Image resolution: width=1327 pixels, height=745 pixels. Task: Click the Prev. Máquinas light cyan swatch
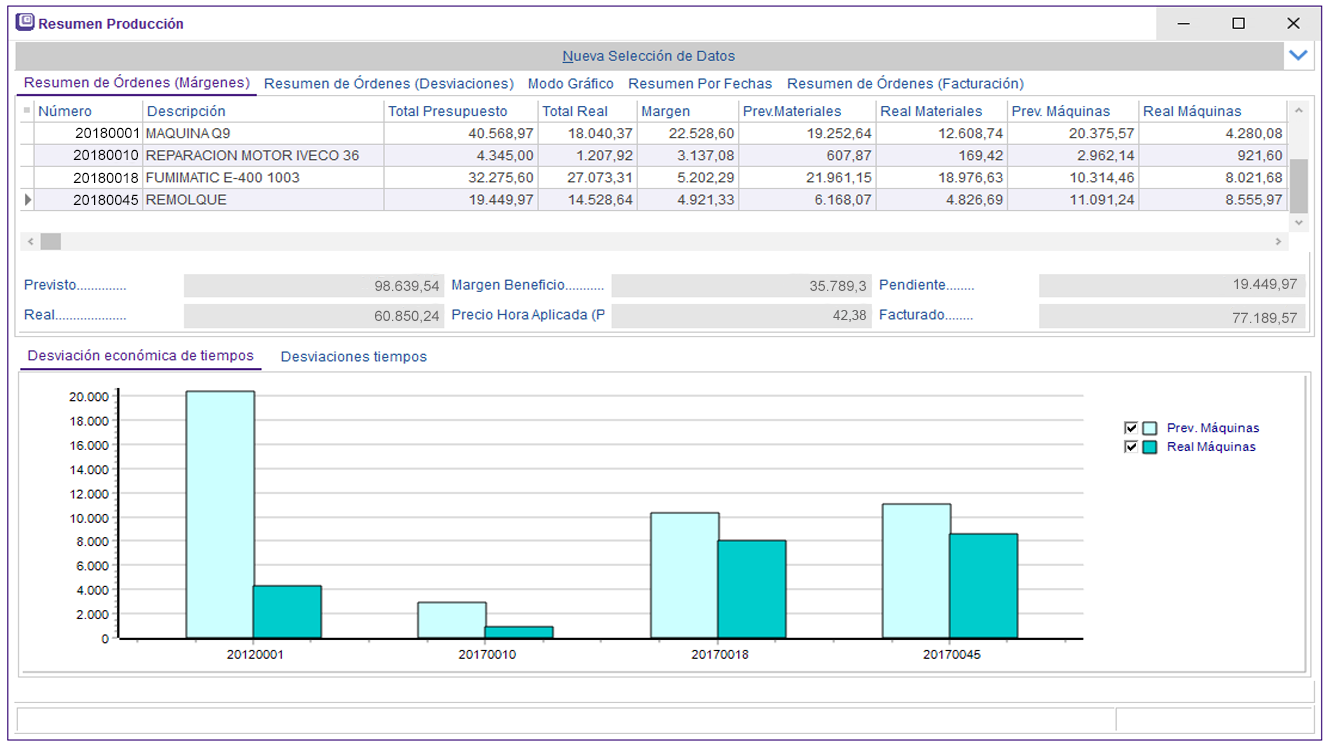1150,428
